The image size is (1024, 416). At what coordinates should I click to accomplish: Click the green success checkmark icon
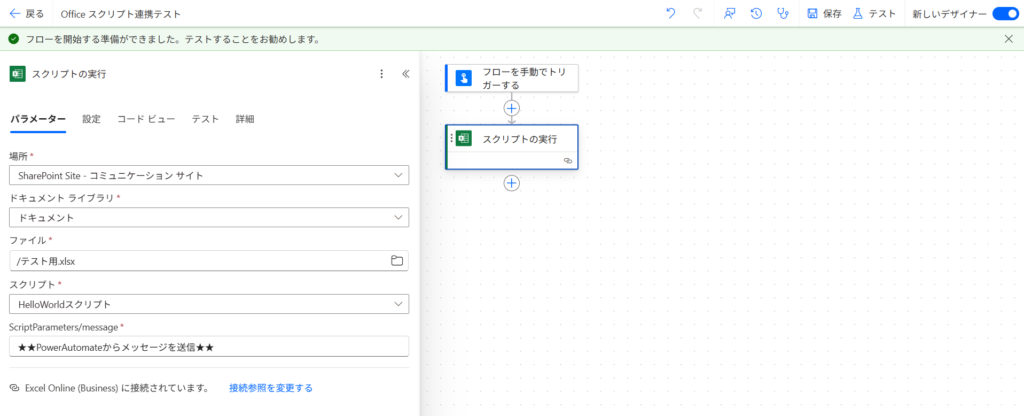pyautogui.click(x=14, y=39)
